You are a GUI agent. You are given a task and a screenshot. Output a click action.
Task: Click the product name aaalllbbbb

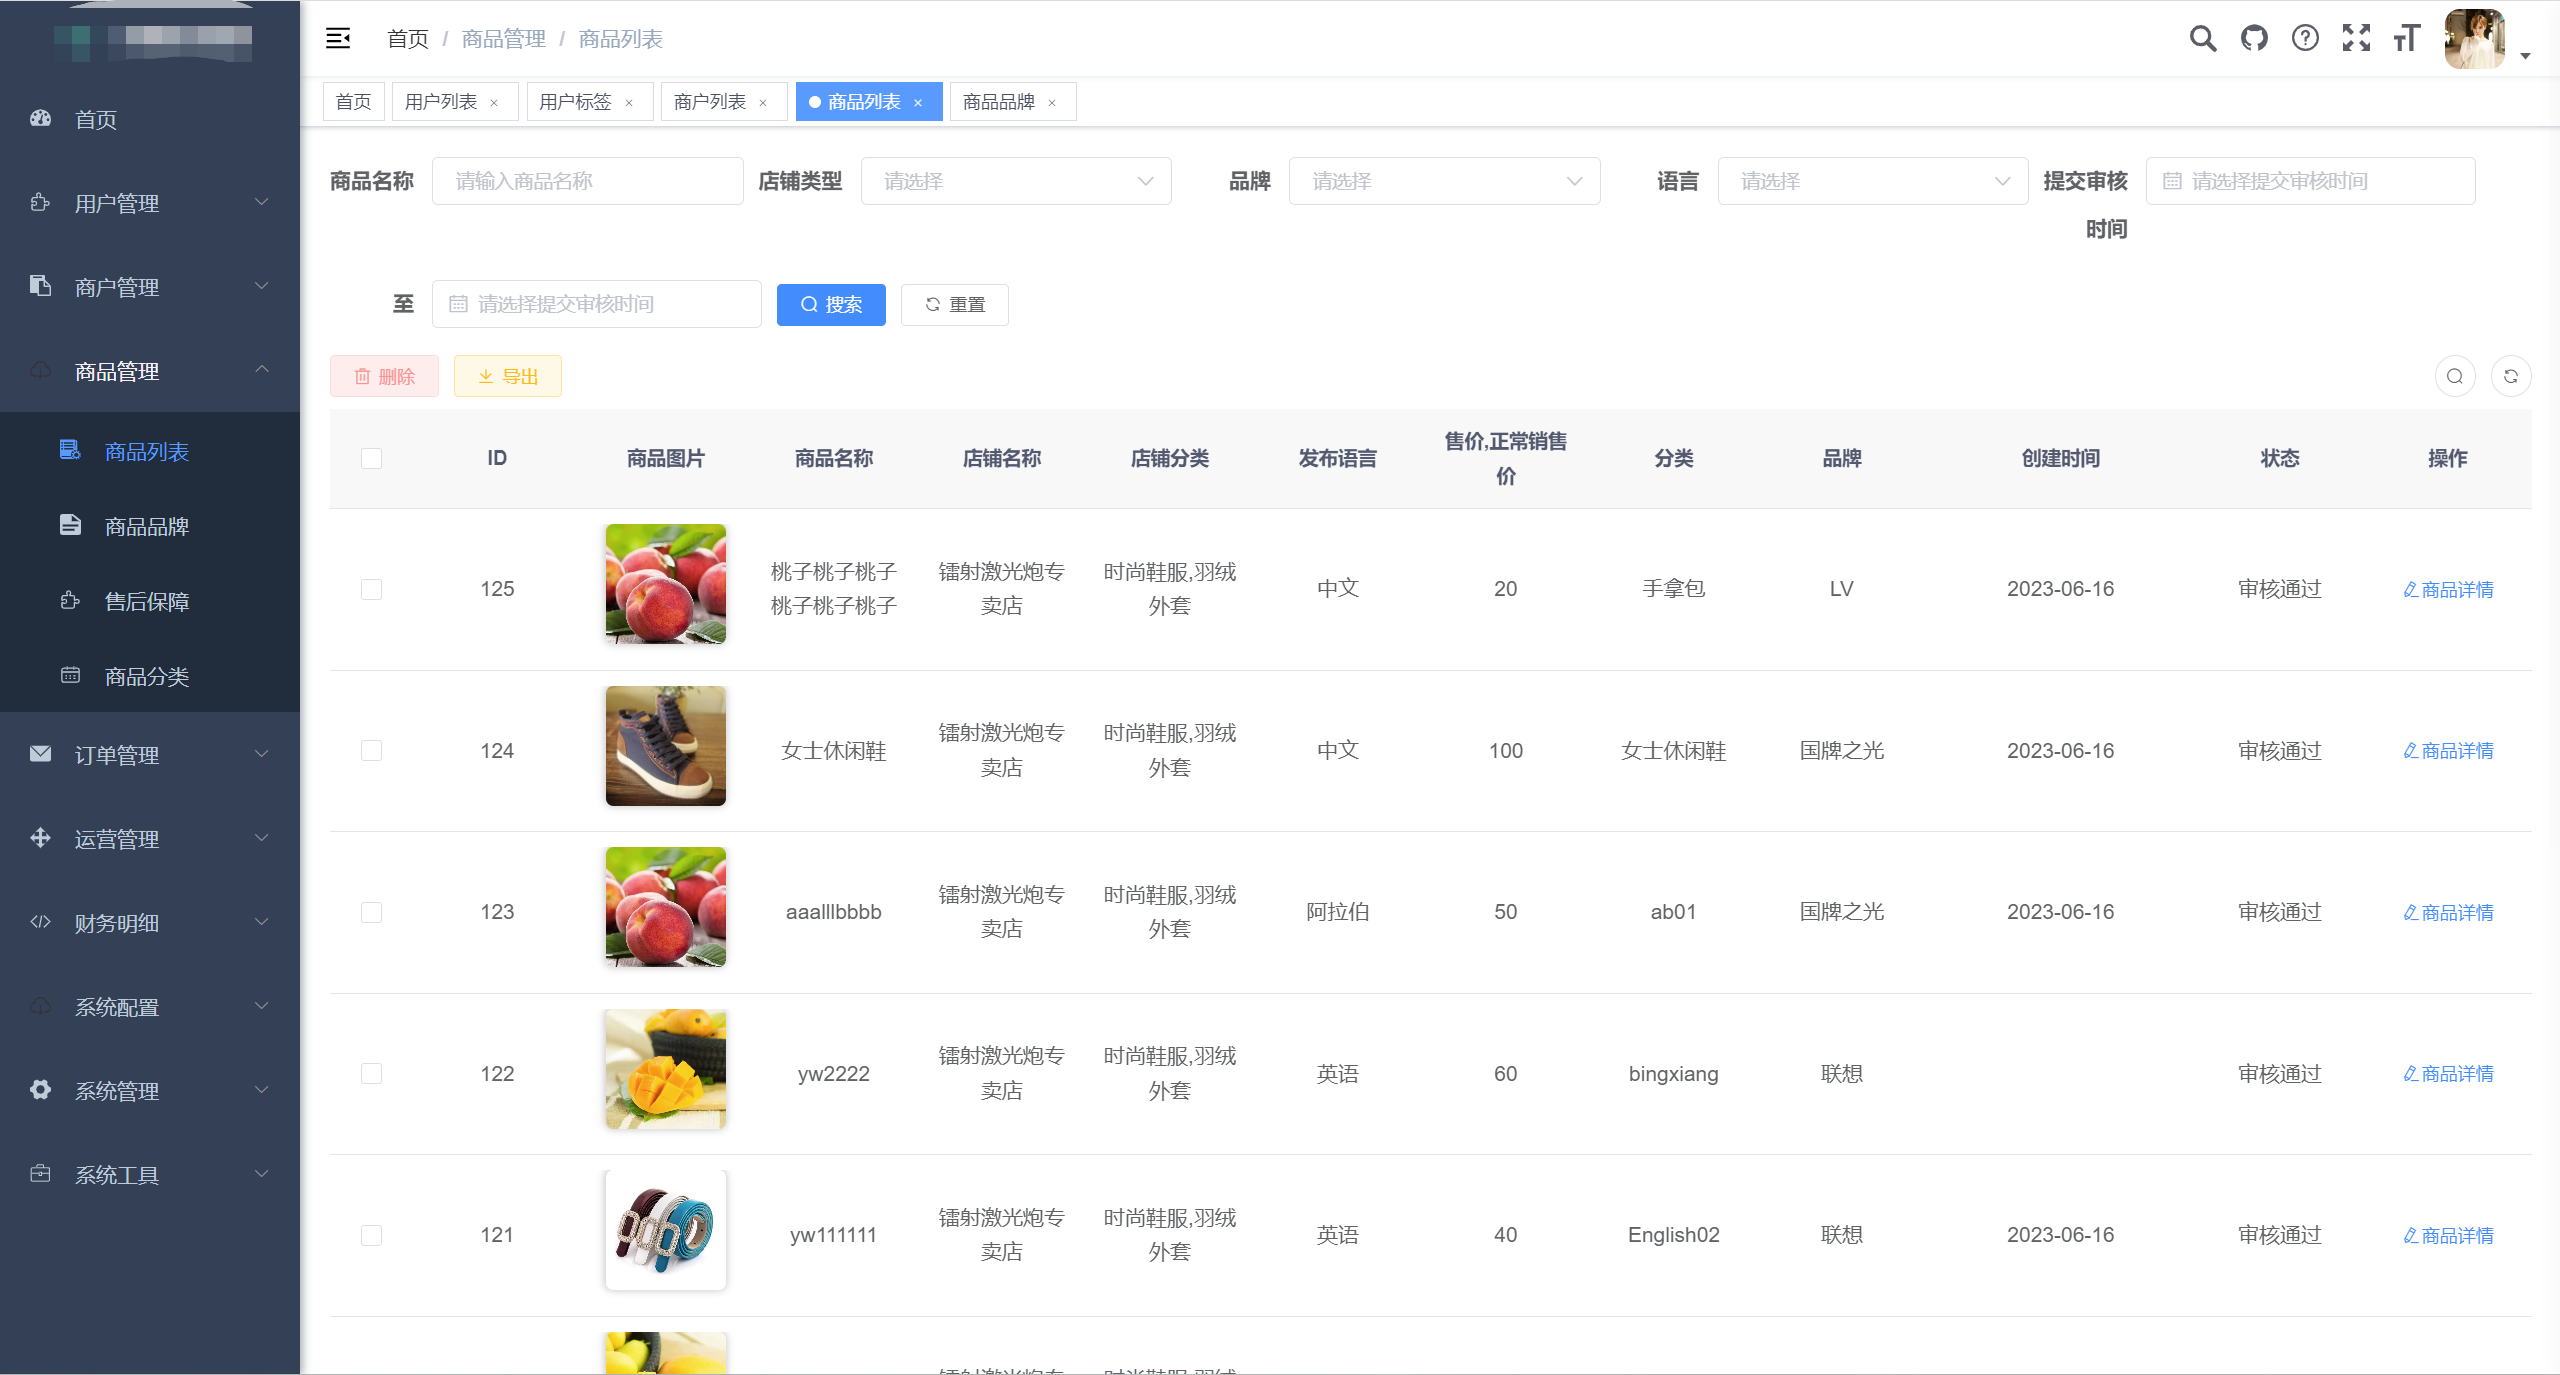[x=834, y=912]
